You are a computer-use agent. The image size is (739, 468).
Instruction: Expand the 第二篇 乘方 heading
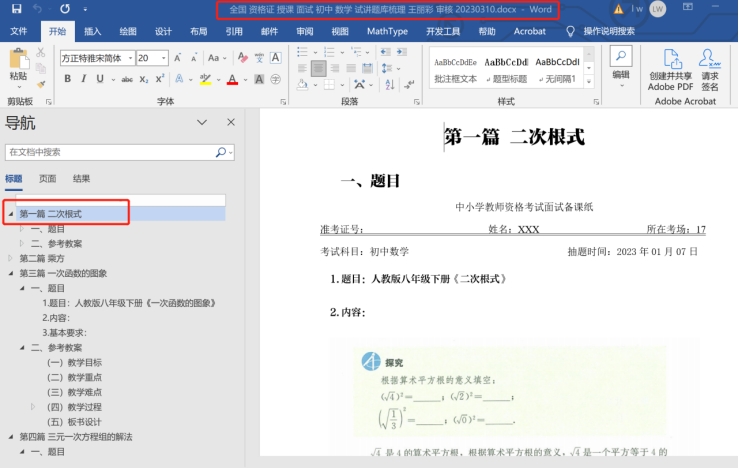(x=11, y=258)
